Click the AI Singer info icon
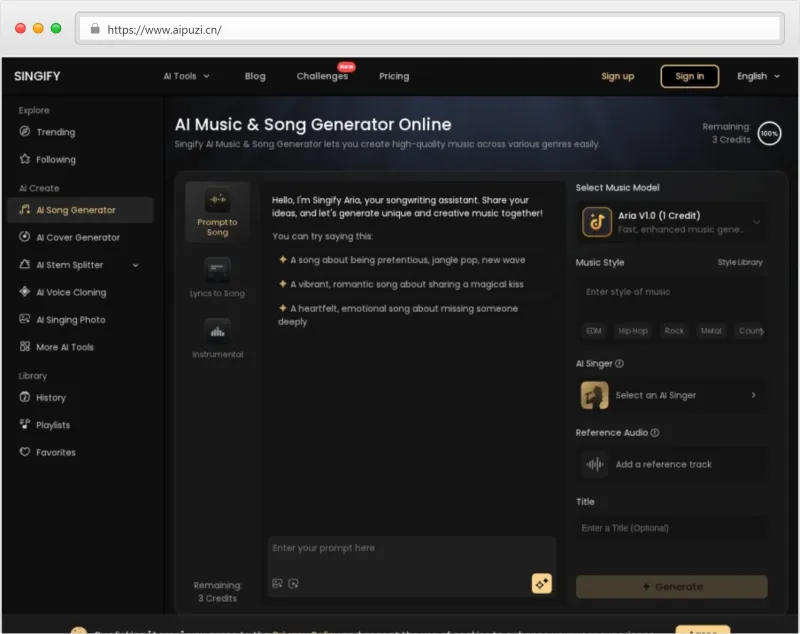Image resolution: width=800 pixels, height=634 pixels. click(619, 364)
